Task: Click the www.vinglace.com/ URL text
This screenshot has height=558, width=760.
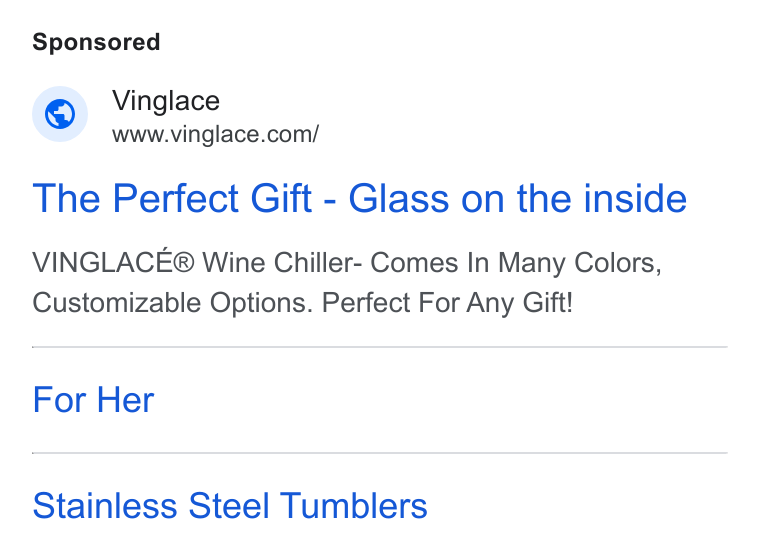Action: tap(215, 134)
